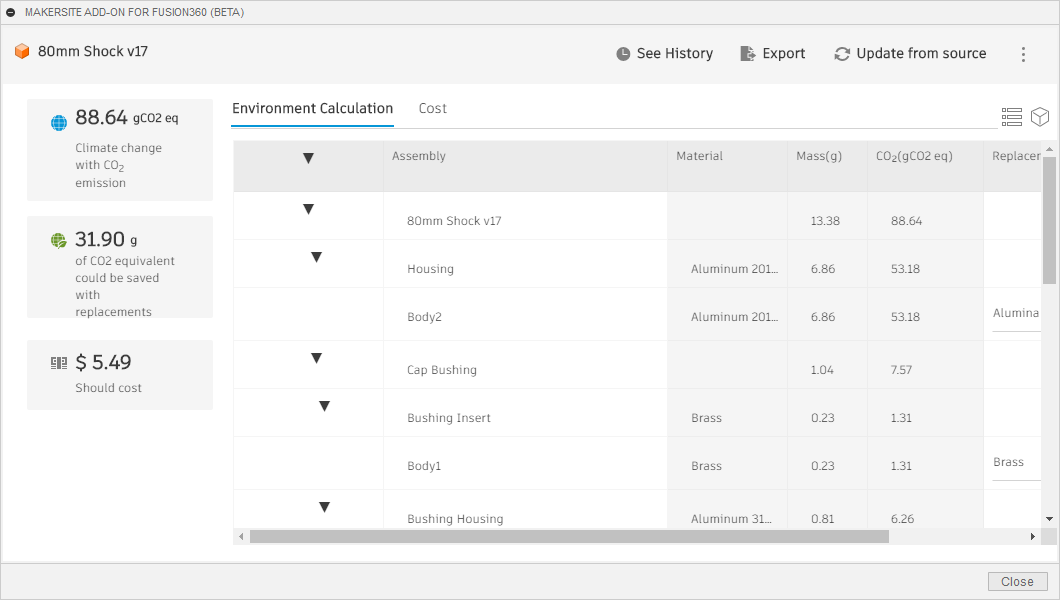Collapse the Housing assembly row
1060x600 pixels.
pos(316,257)
